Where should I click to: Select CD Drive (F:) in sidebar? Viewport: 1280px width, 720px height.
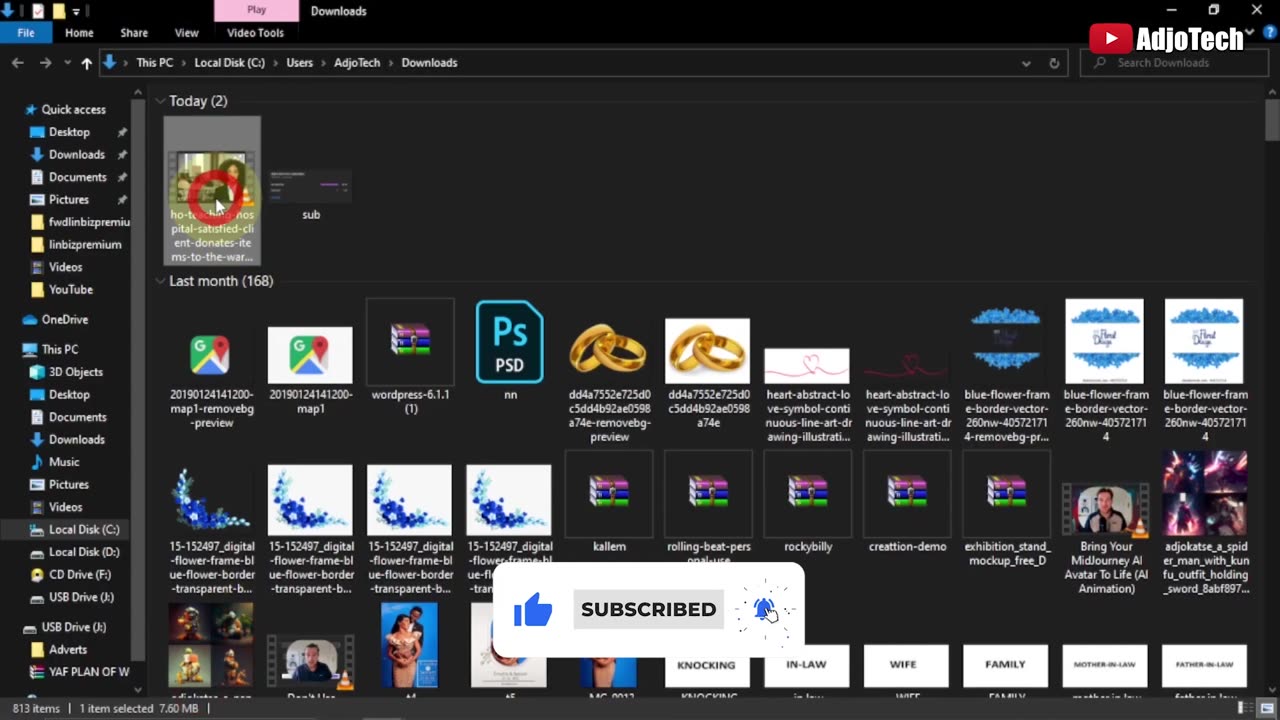[x=79, y=575]
